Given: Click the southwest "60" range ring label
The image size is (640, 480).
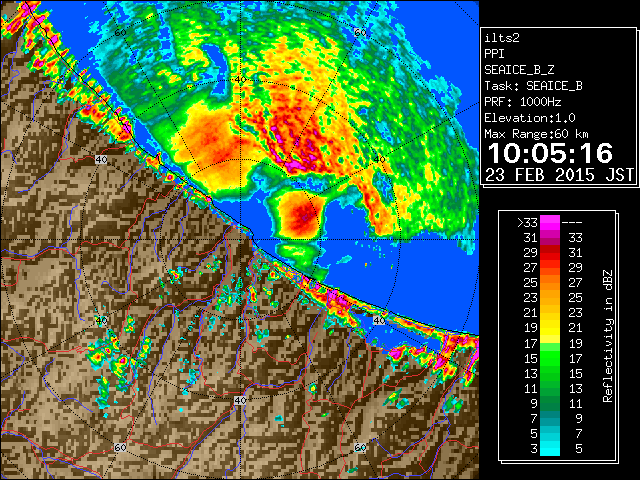Looking at the screenshot, I should pyautogui.click(x=120, y=448).
